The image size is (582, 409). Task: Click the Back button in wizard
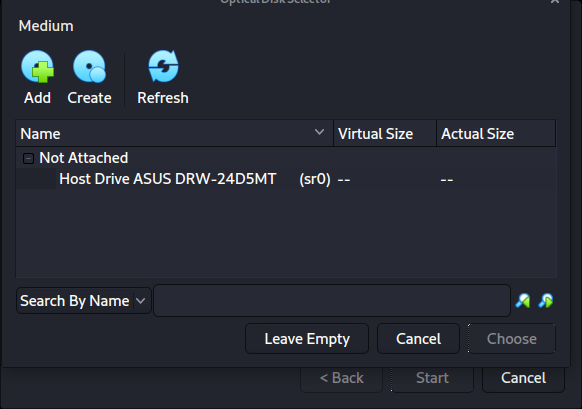click(x=341, y=378)
